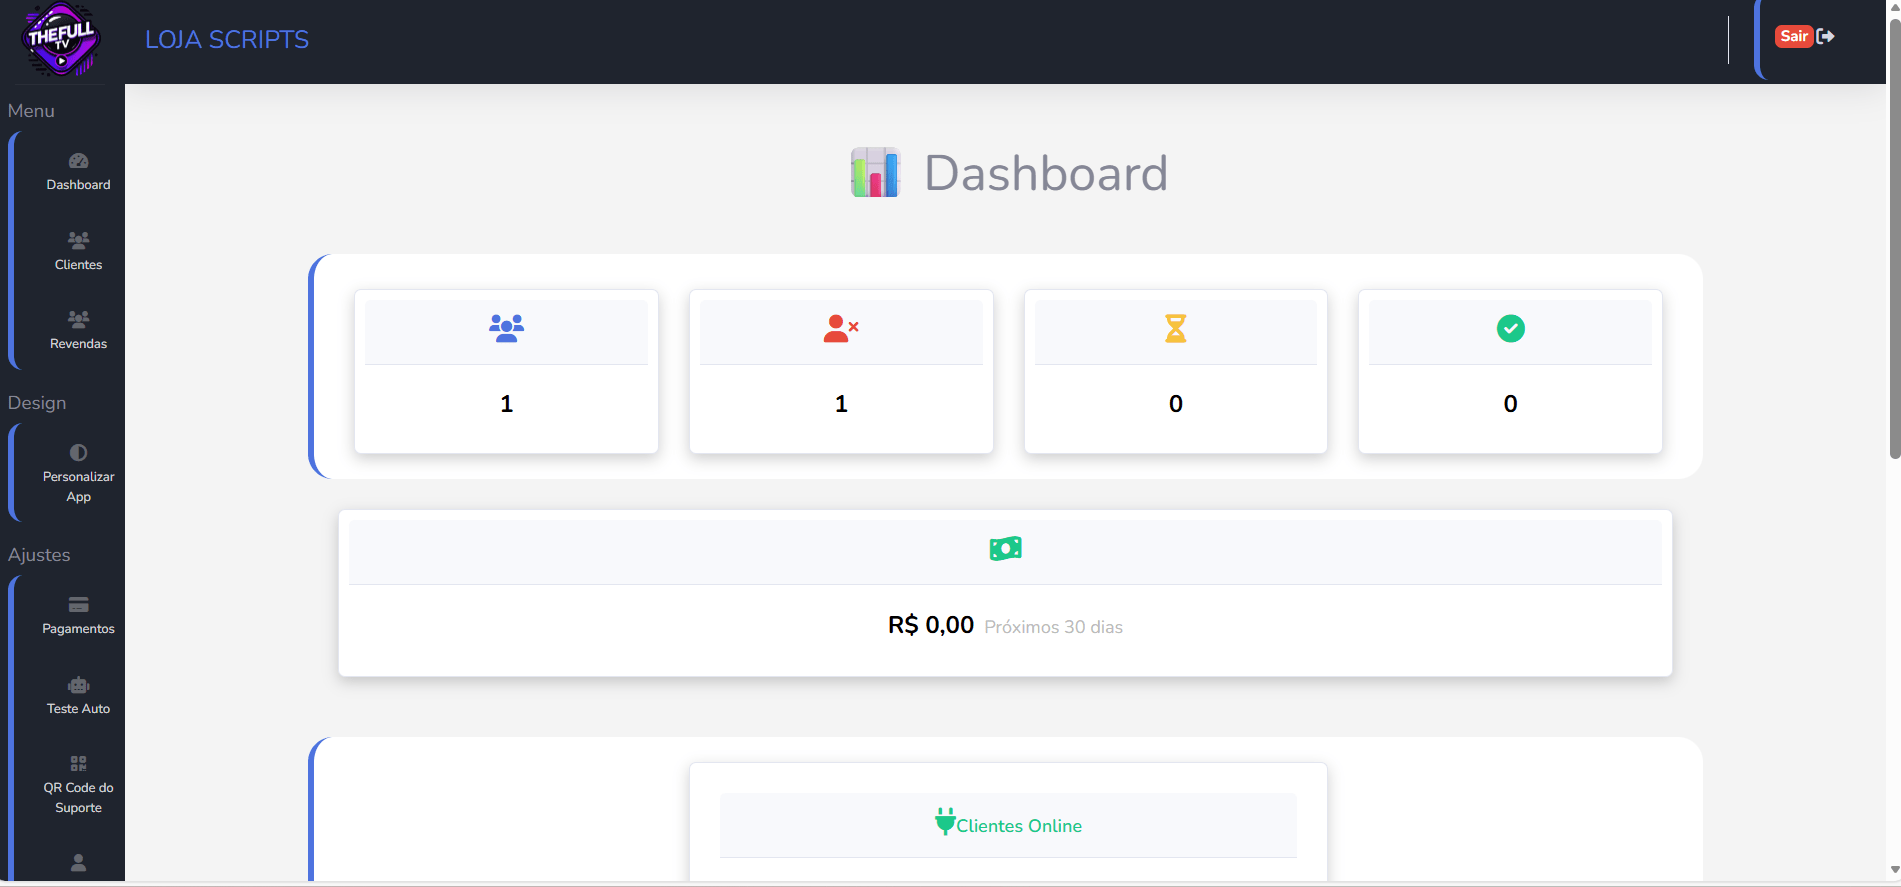Click the Próximos 30 dias label
1901x887 pixels.
tap(1054, 627)
